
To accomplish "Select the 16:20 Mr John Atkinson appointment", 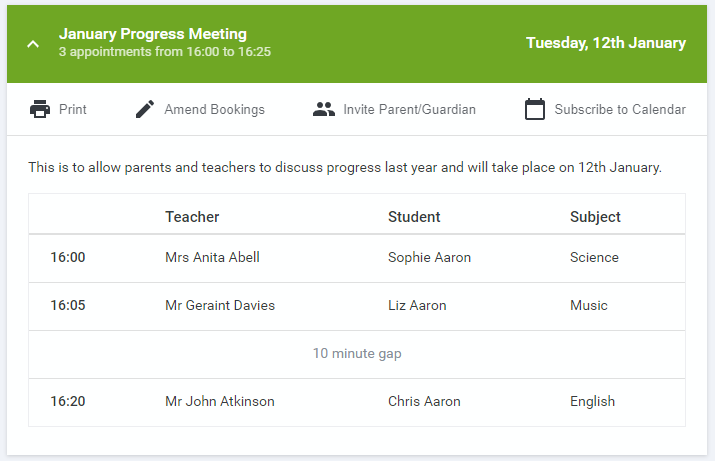I will (357, 403).
